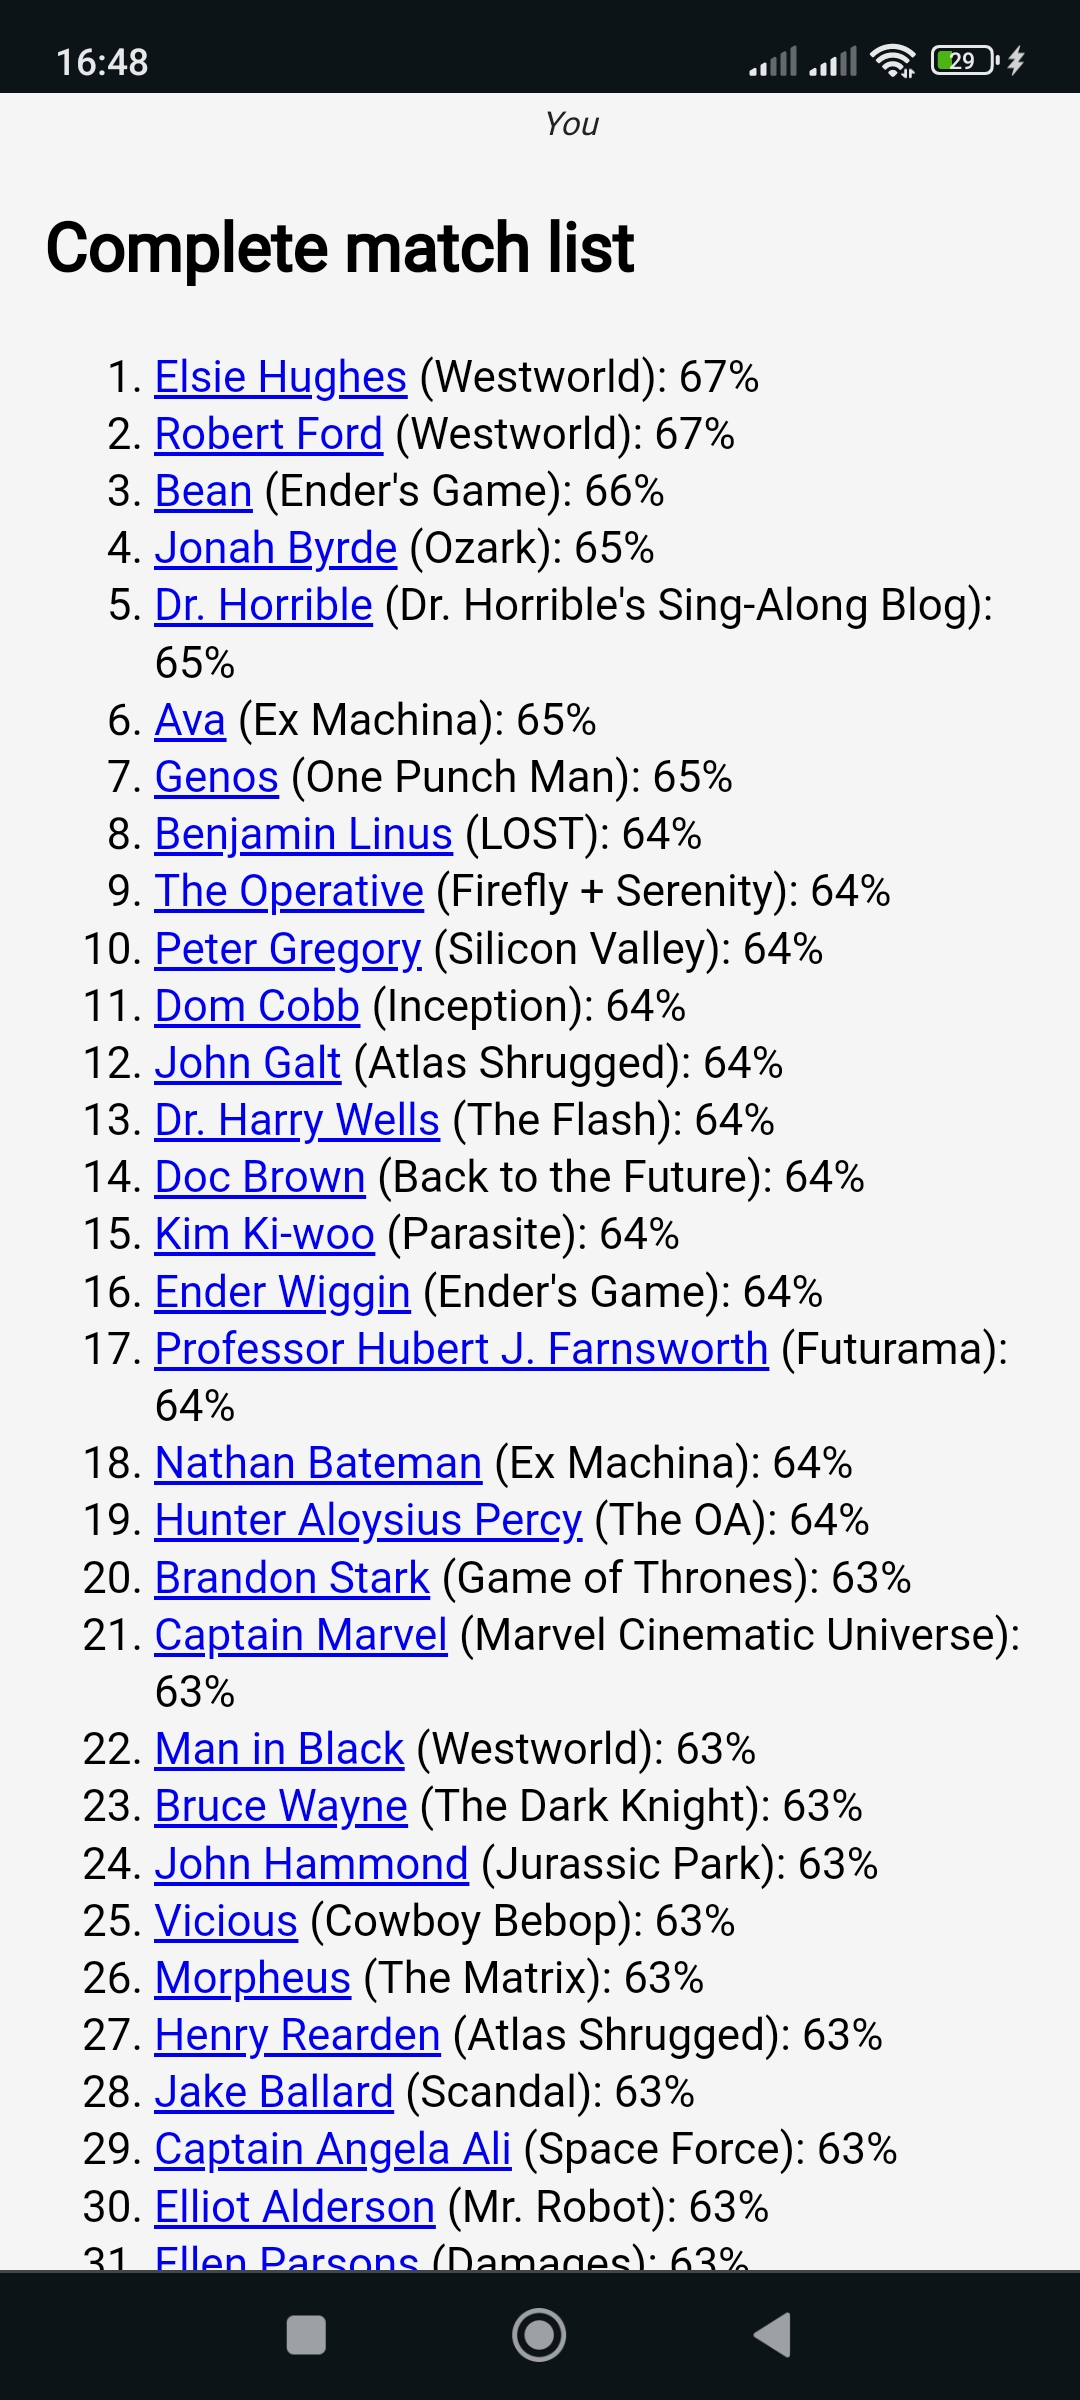Open recent apps with square icon
The image size is (1080, 2400).
pyautogui.click(x=306, y=2335)
